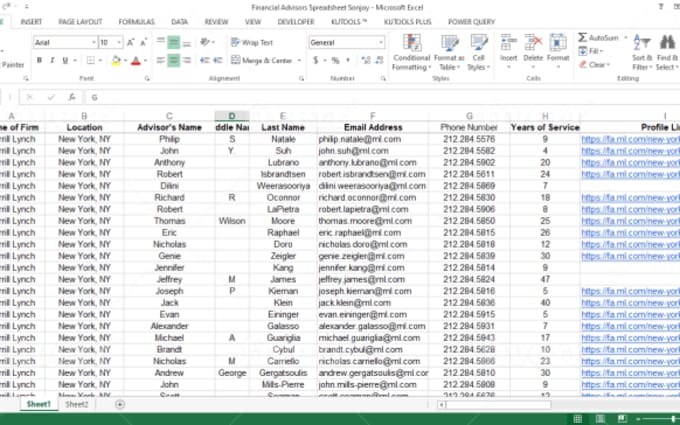Select column D header
Screen dimensions: 680x425
click(x=232, y=116)
